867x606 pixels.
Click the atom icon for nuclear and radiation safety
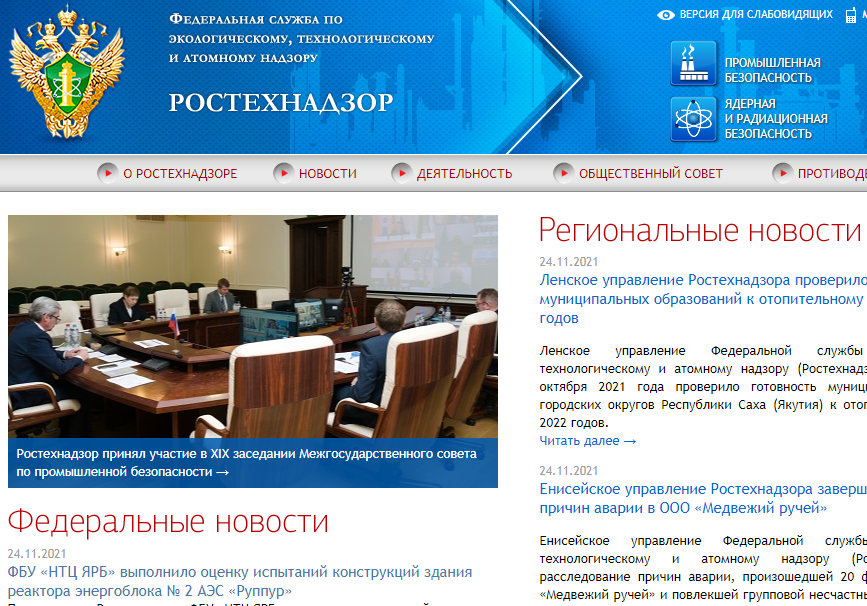(692, 117)
